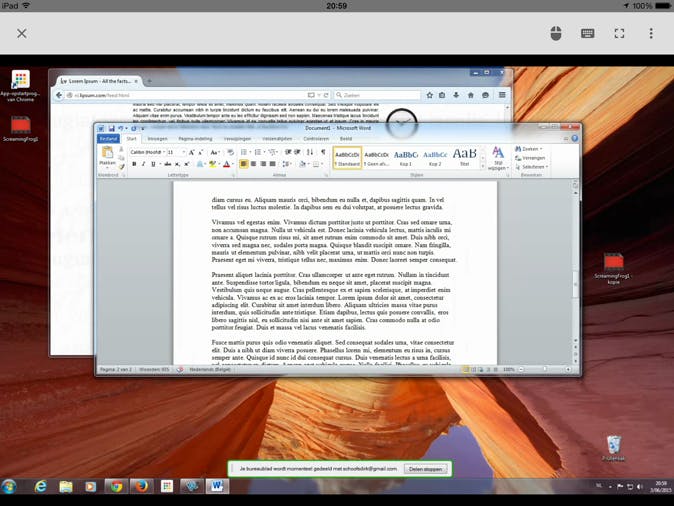Switch to the Pagina-indeling tab
This screenshot has height=506, width=674.
click(x=195, y=139)
